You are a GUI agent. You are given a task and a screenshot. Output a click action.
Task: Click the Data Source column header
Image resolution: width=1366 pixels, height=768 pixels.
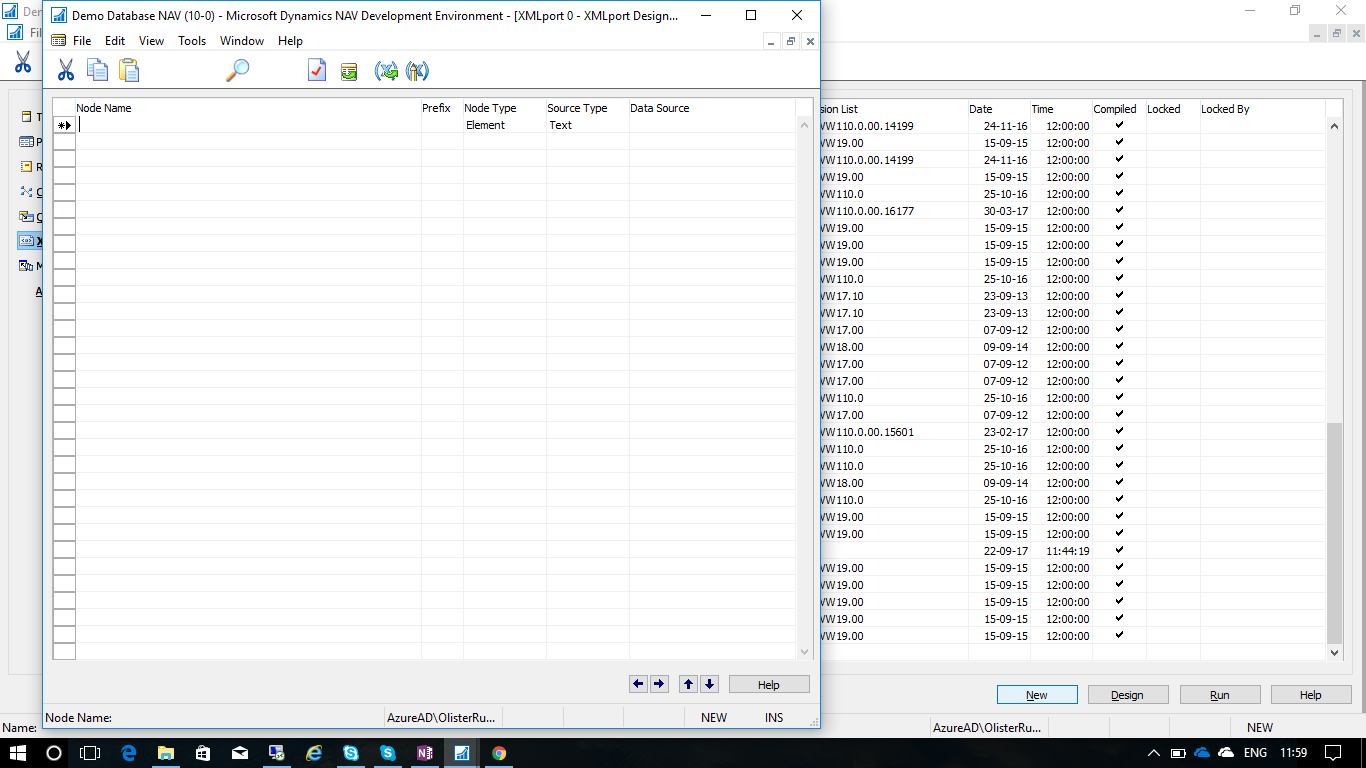pyautogui.click(x=712, y=108)
